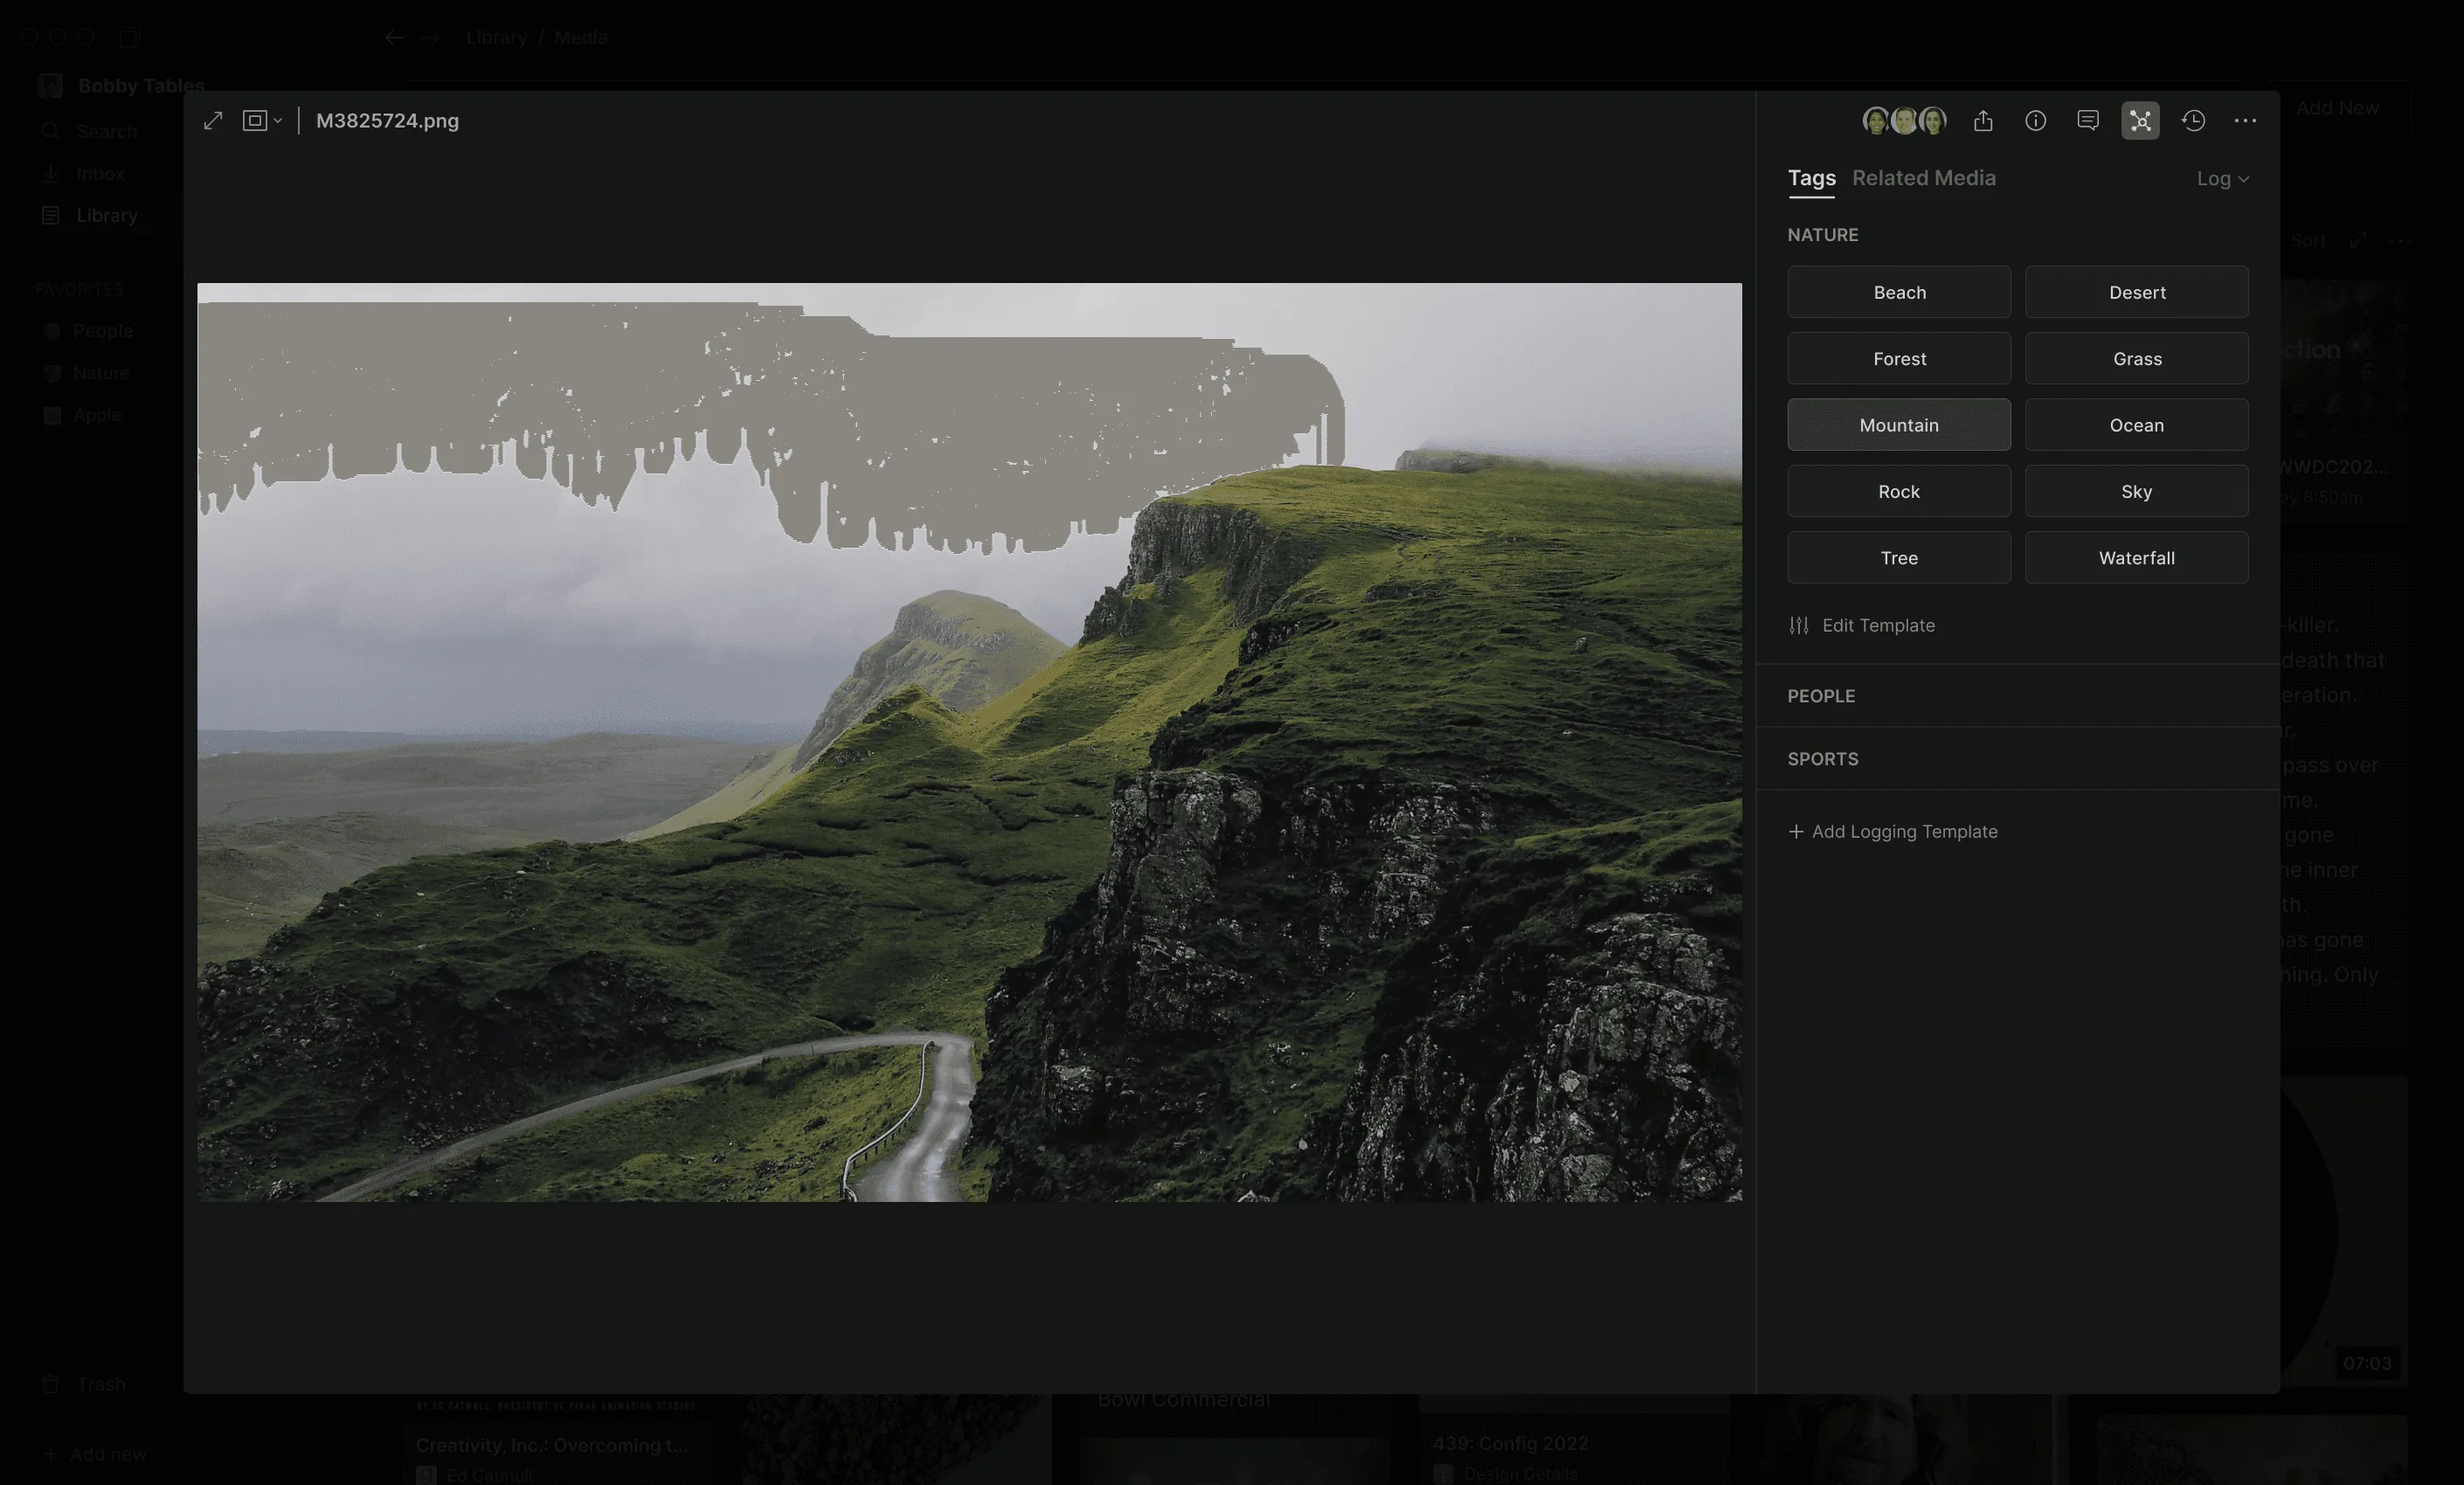
Task: Toggle the Tree tag
Action: [1899, 558]
